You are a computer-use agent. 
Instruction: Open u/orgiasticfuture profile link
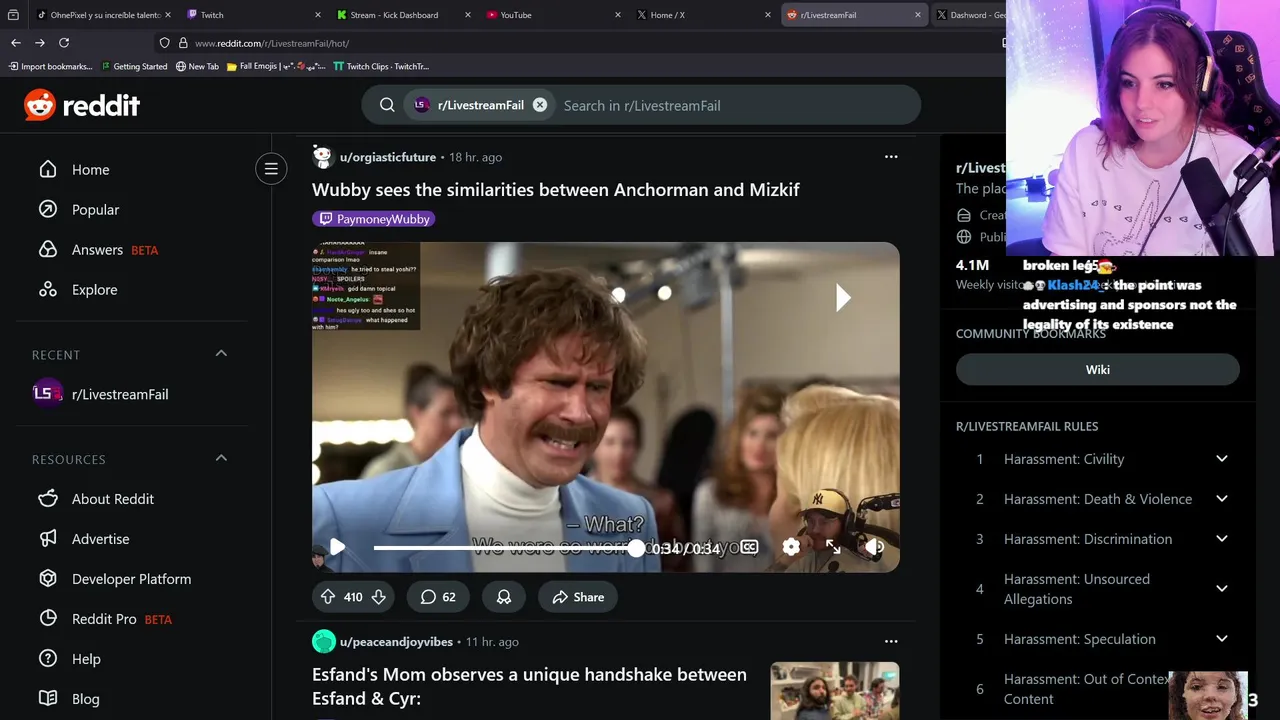coord(388,157)
